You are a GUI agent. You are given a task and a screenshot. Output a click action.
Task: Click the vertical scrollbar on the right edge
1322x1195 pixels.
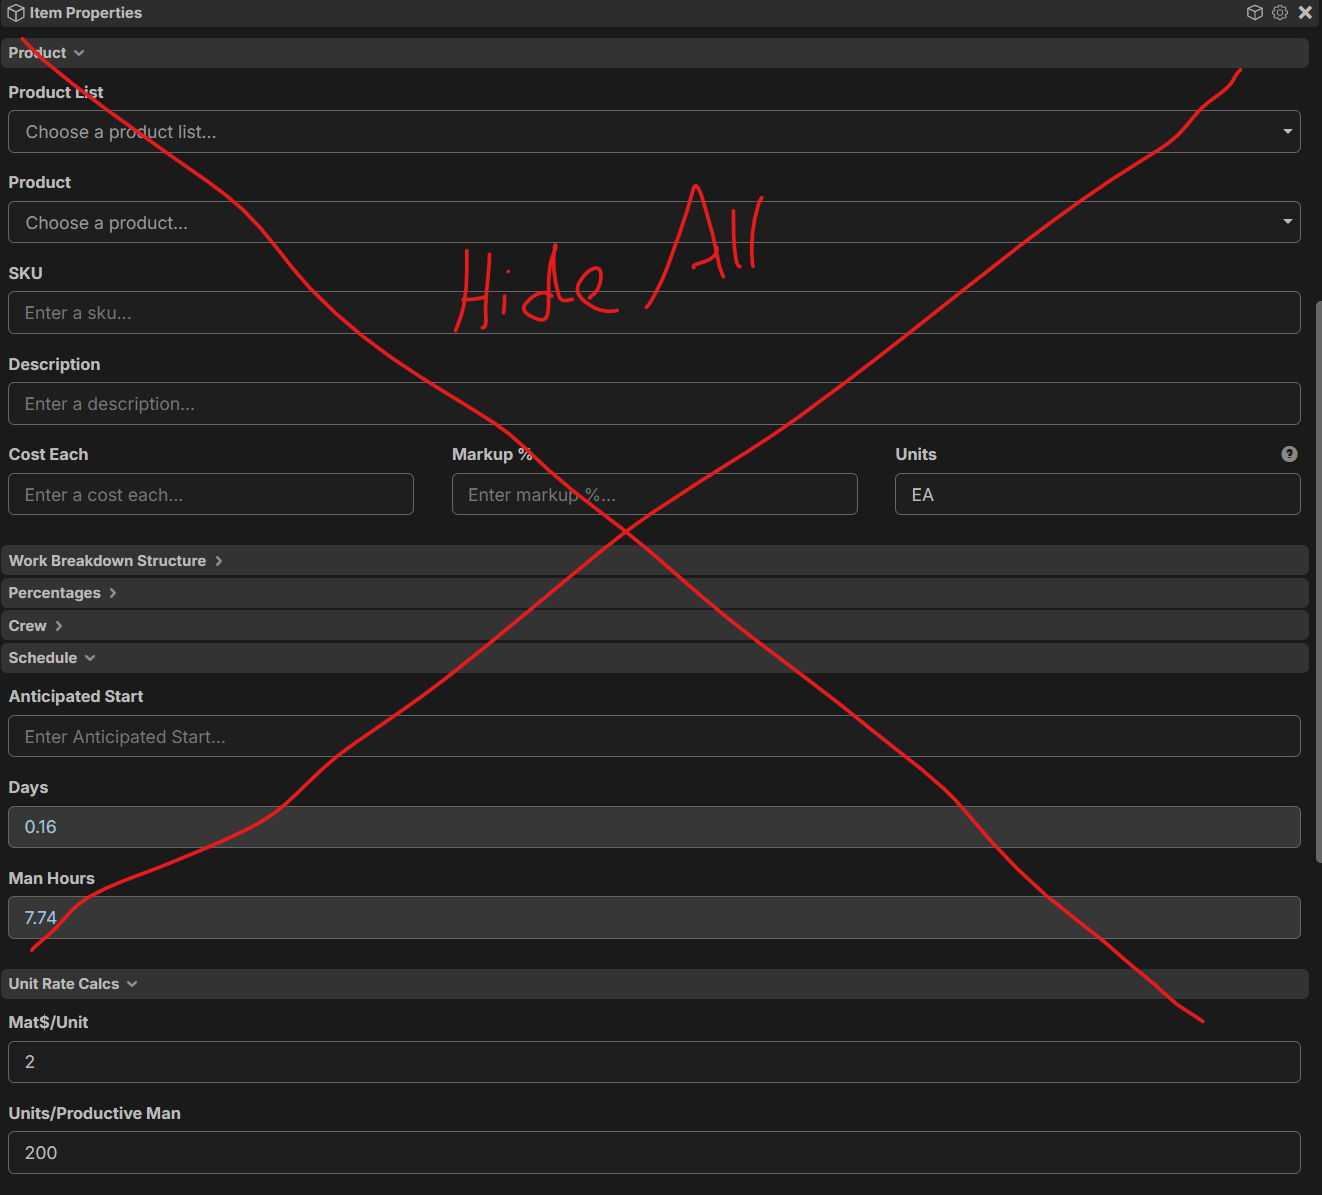1318,580
